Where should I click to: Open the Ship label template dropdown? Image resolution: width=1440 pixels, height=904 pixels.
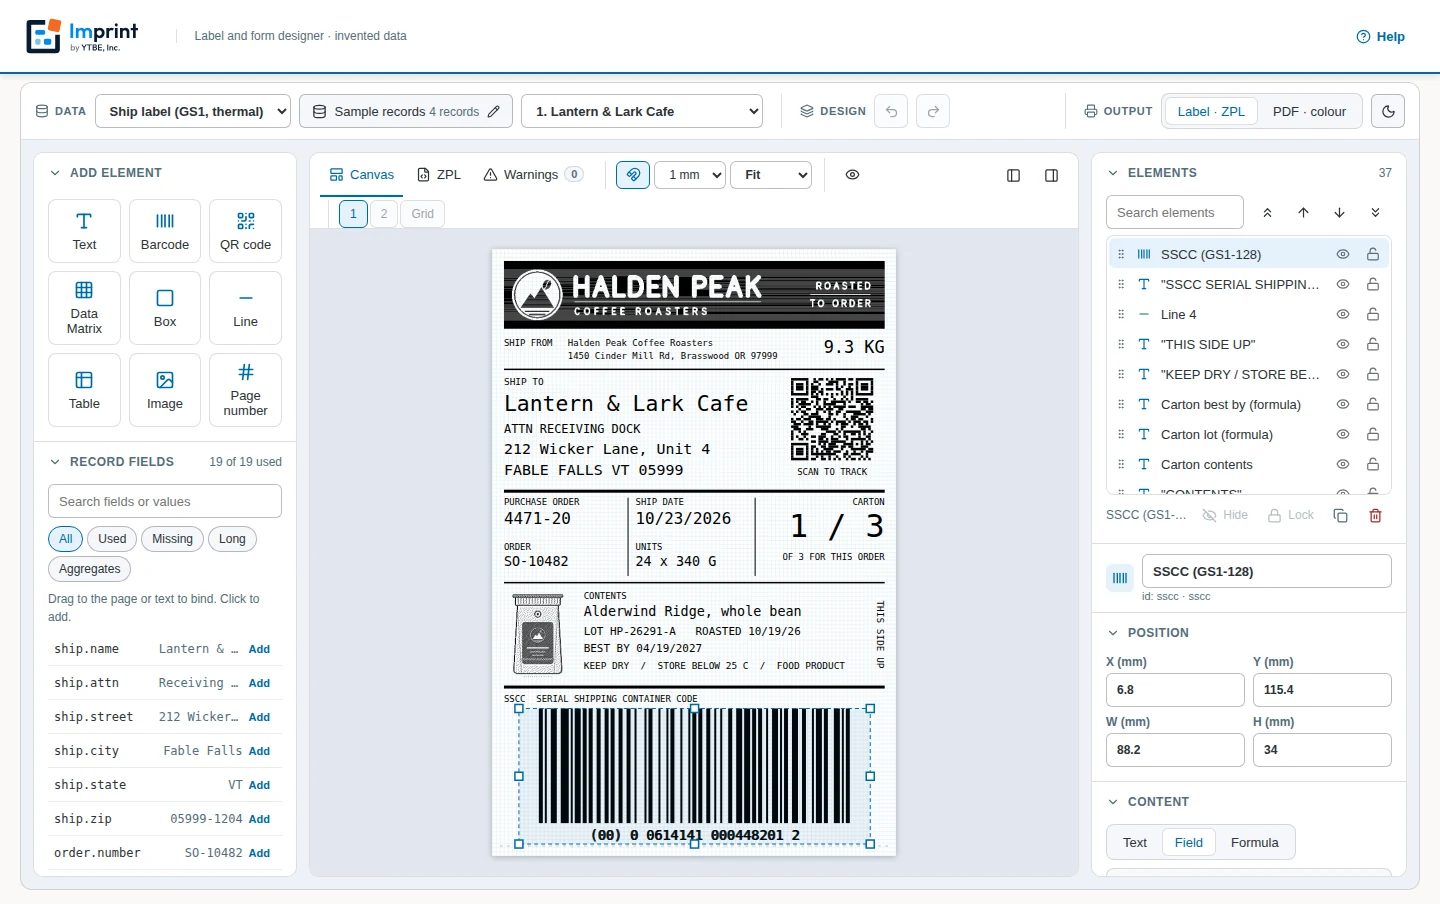pyautogui.click(x=193, y=111)
